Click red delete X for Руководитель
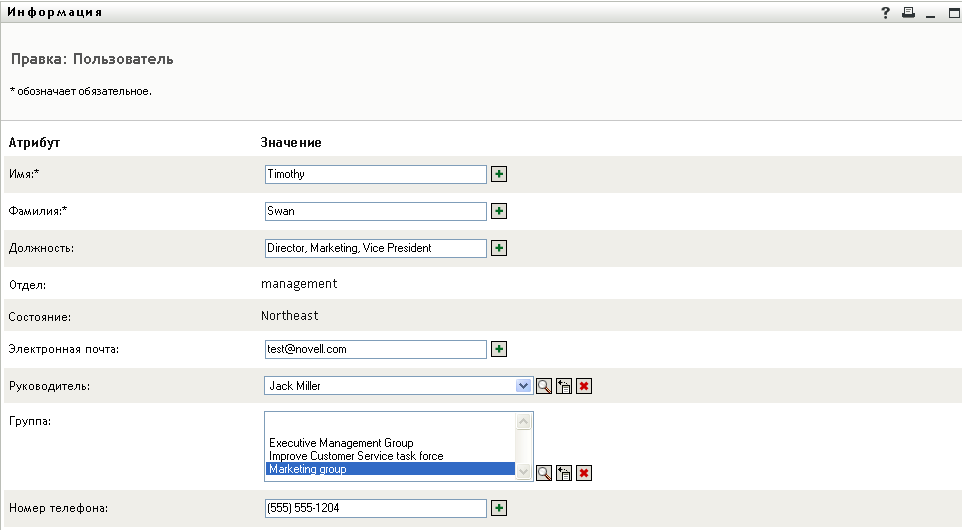The image size is (962, 530). click(x=584, y=386)
